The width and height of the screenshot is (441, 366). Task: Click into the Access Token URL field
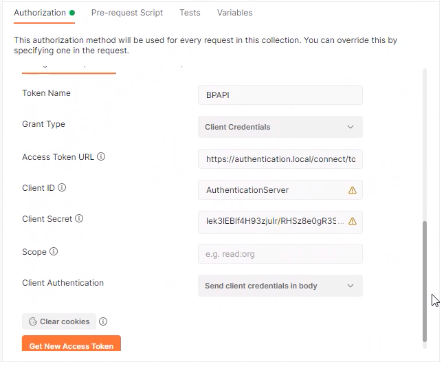[x=280, y=159]
